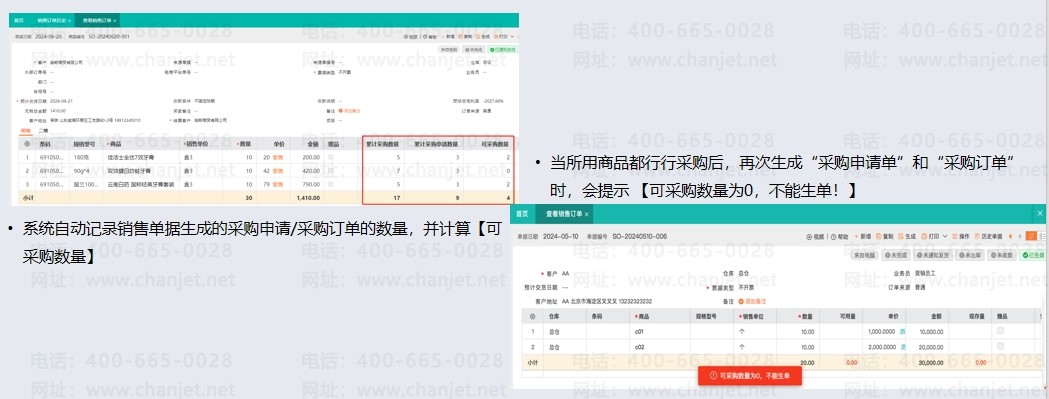Click the orange previous-record arrow in lower toolbar
Image resolution: width=1049 pixels, height=399 pixels.
pyautogui.click(x=1010, y=236)
